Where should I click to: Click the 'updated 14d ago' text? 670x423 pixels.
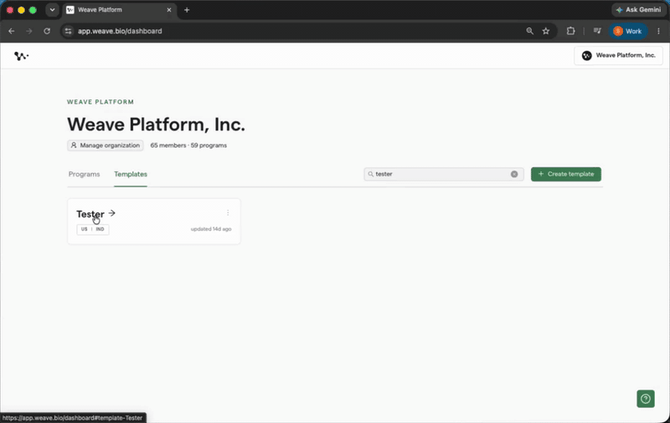click(x=211, y=229)
